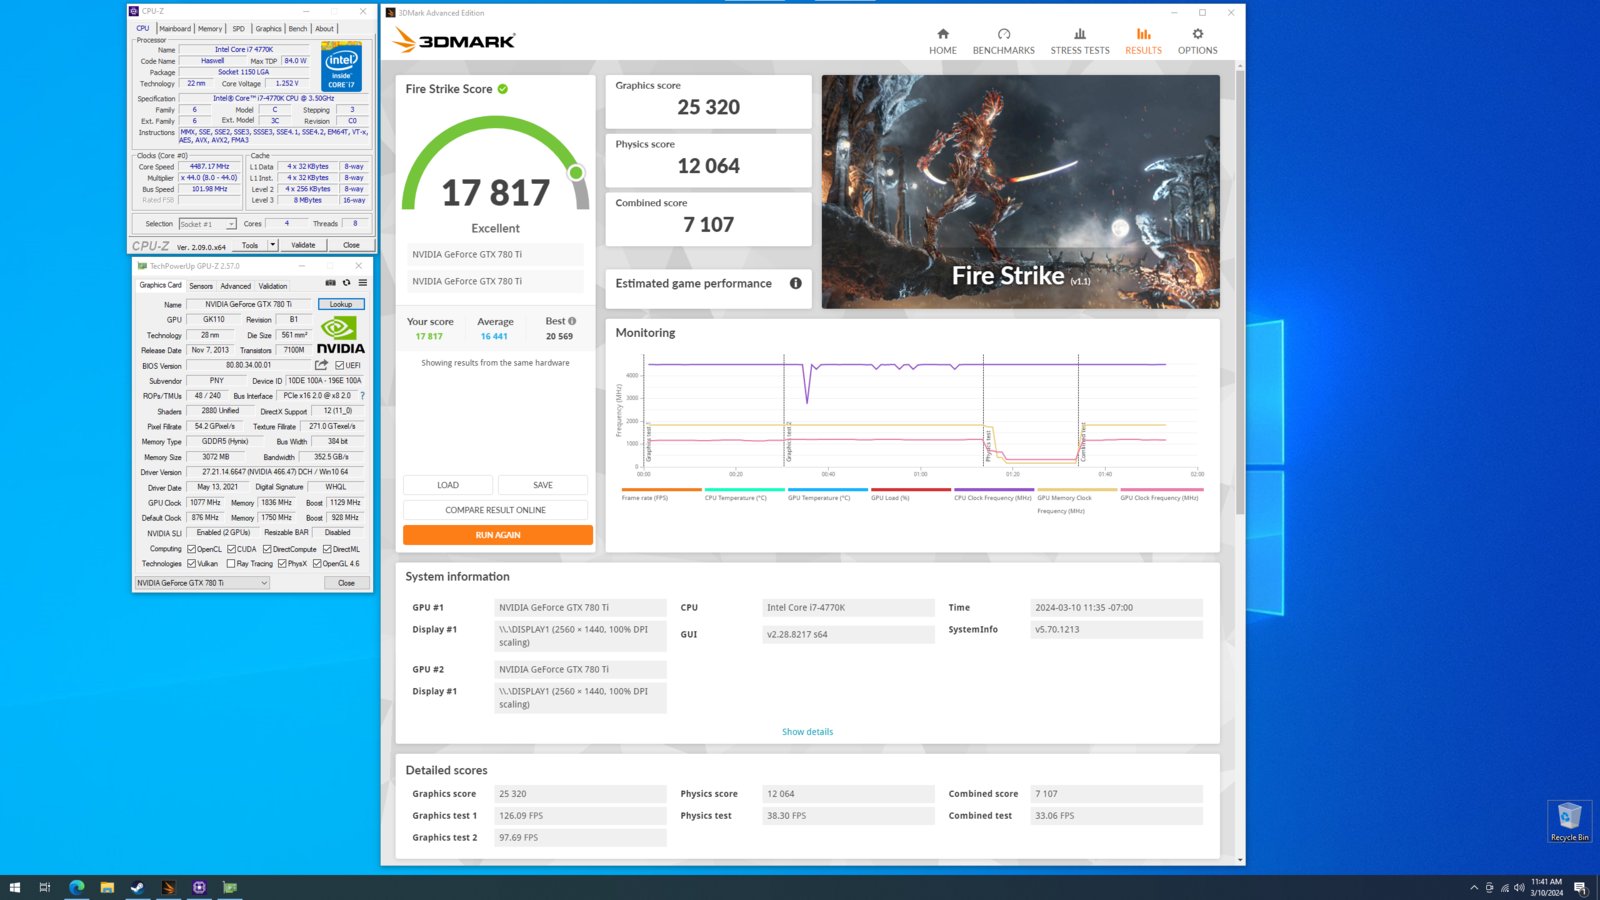Open the Bench tab in CPU-Z
Screen dimensions: 1600x900
(x=298, y=28)
